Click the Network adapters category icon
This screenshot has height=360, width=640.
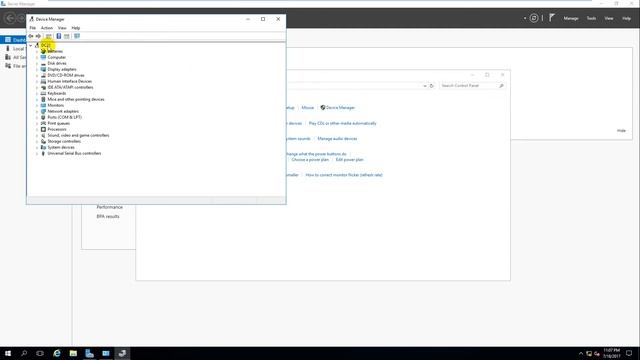point(43,111)
